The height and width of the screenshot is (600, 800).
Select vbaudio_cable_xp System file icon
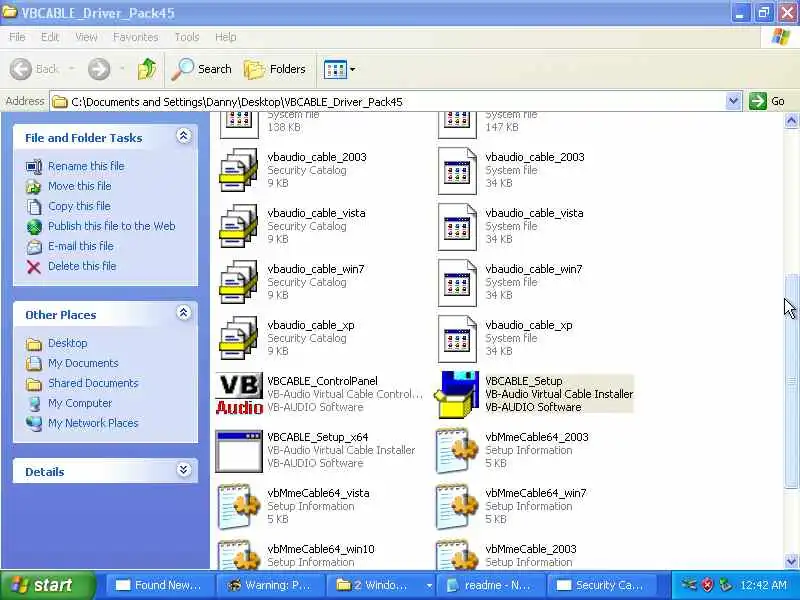(457, 339)
